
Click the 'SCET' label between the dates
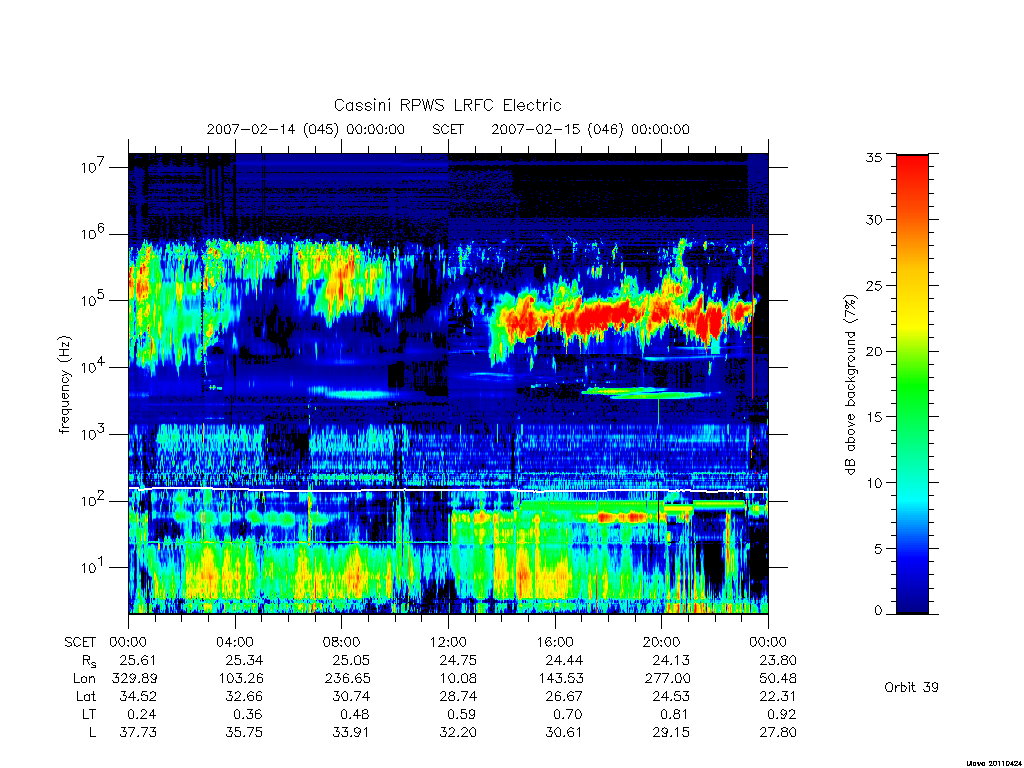[x=448, y=129]
